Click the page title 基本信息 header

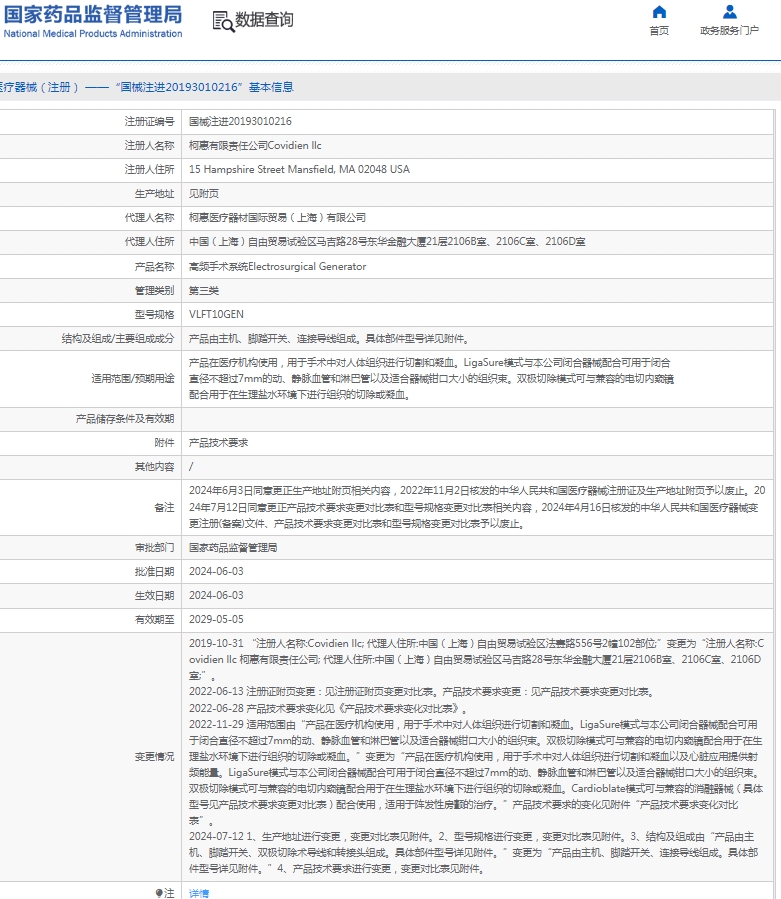(146, 87)
